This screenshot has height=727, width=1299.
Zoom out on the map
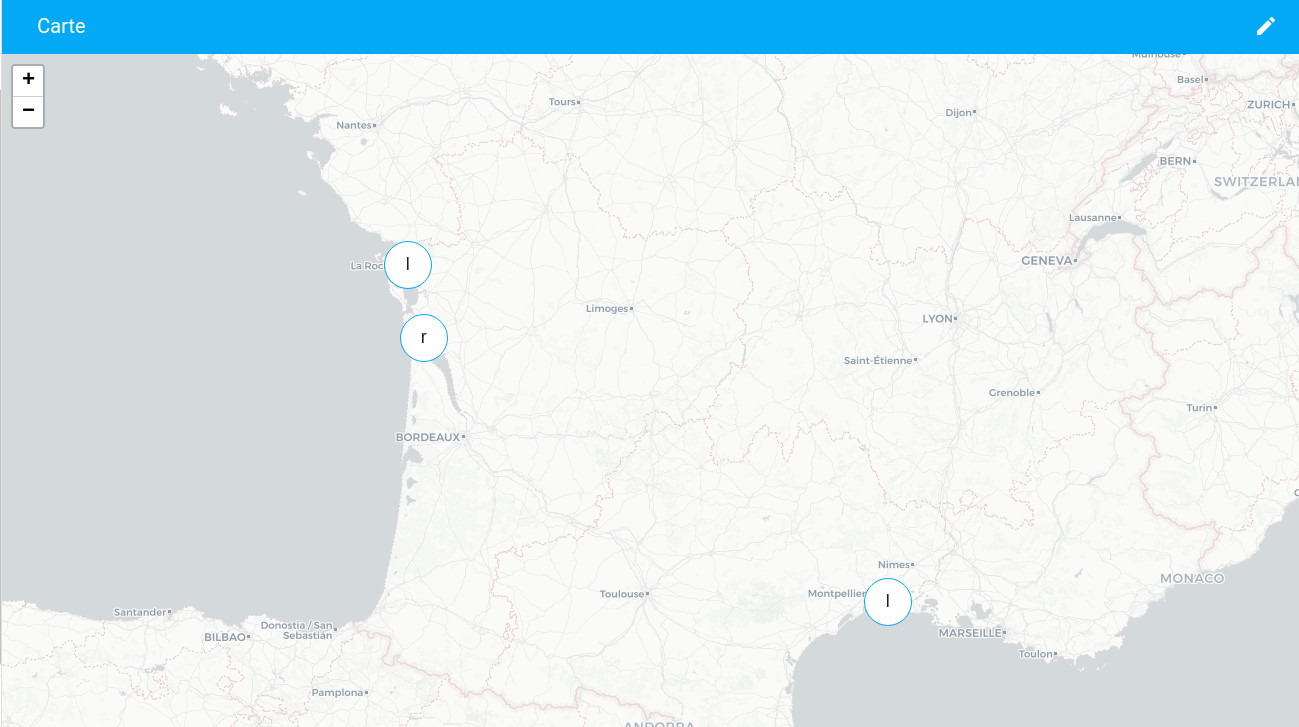coord(28,110)
